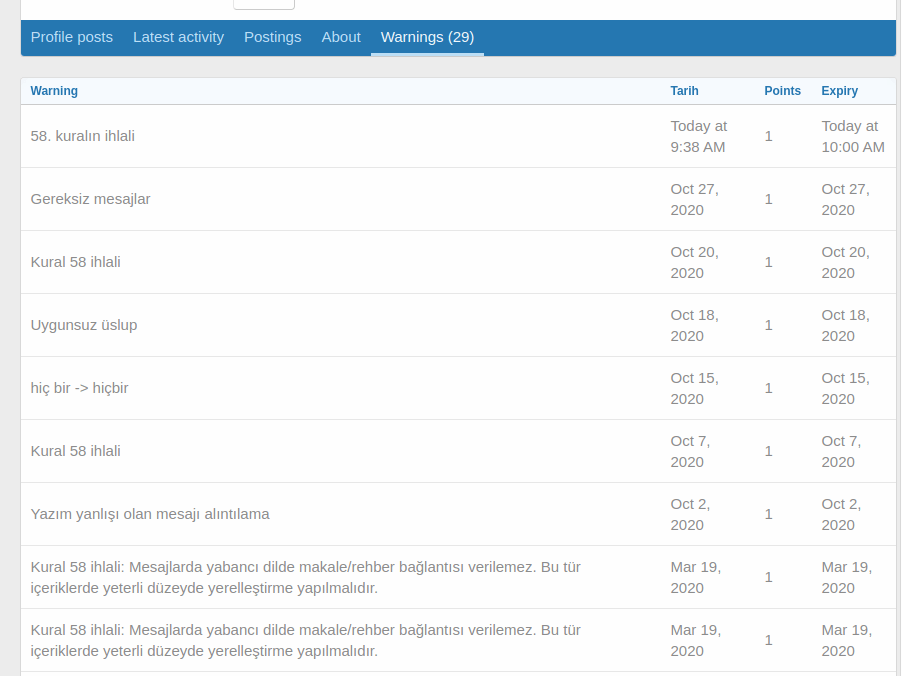Click the points value in Gereksiz mesajlar row
Screen dimensions: 902x676
769,200
